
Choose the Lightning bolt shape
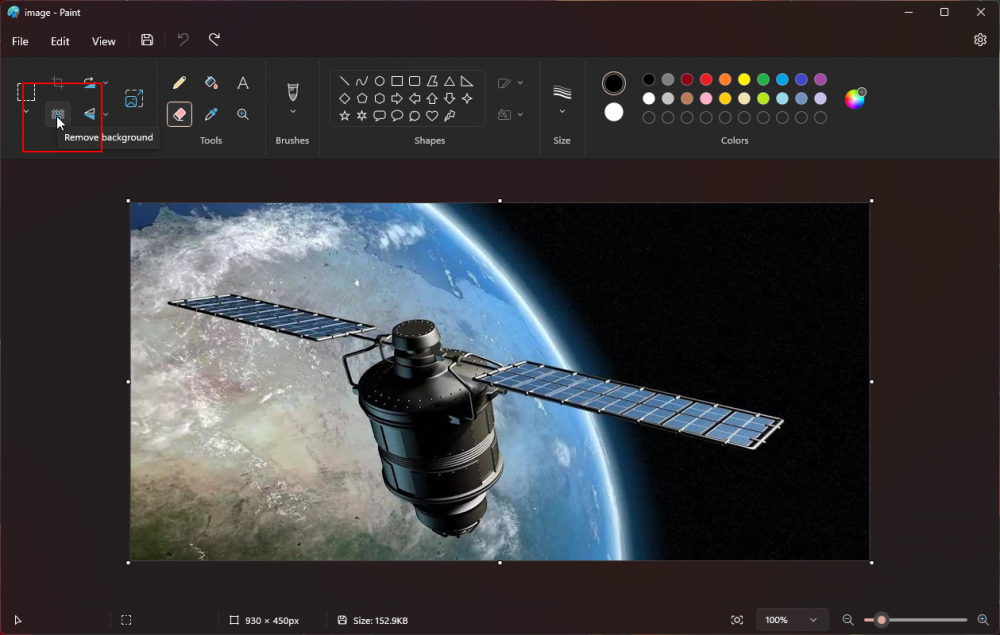(x=450, y=115)
